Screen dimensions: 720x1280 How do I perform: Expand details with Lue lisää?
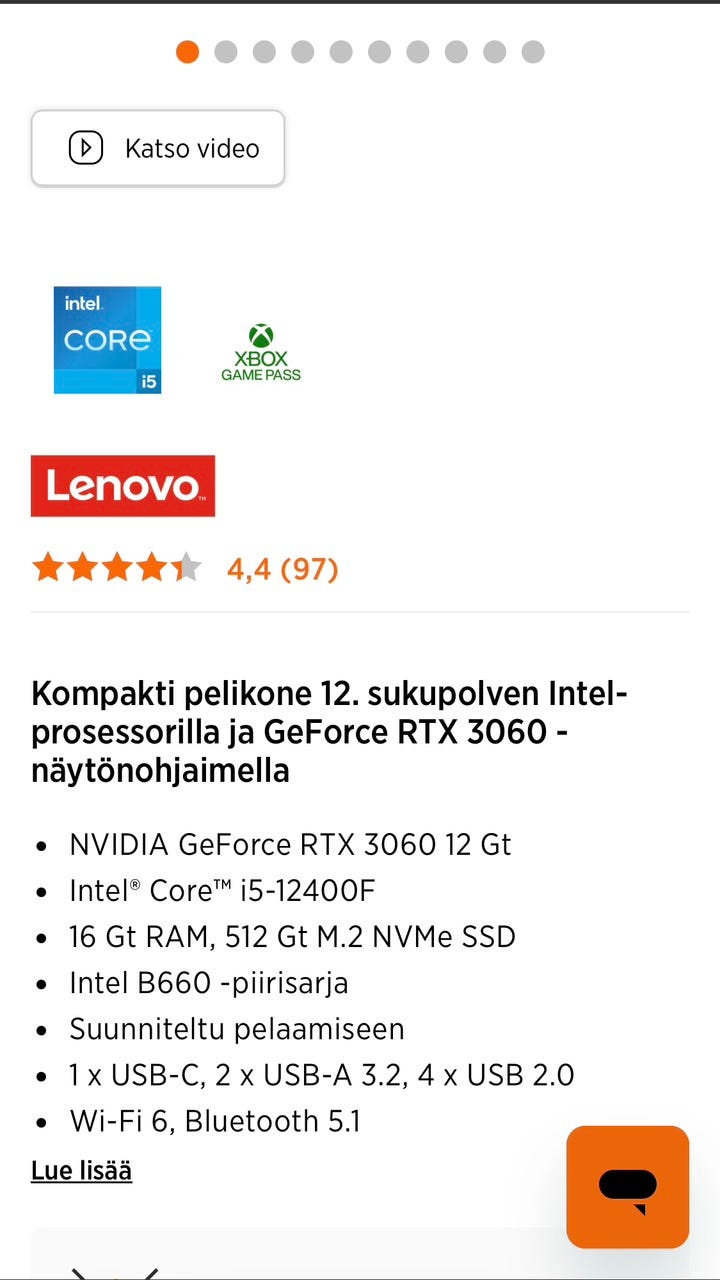(81, 1171)
